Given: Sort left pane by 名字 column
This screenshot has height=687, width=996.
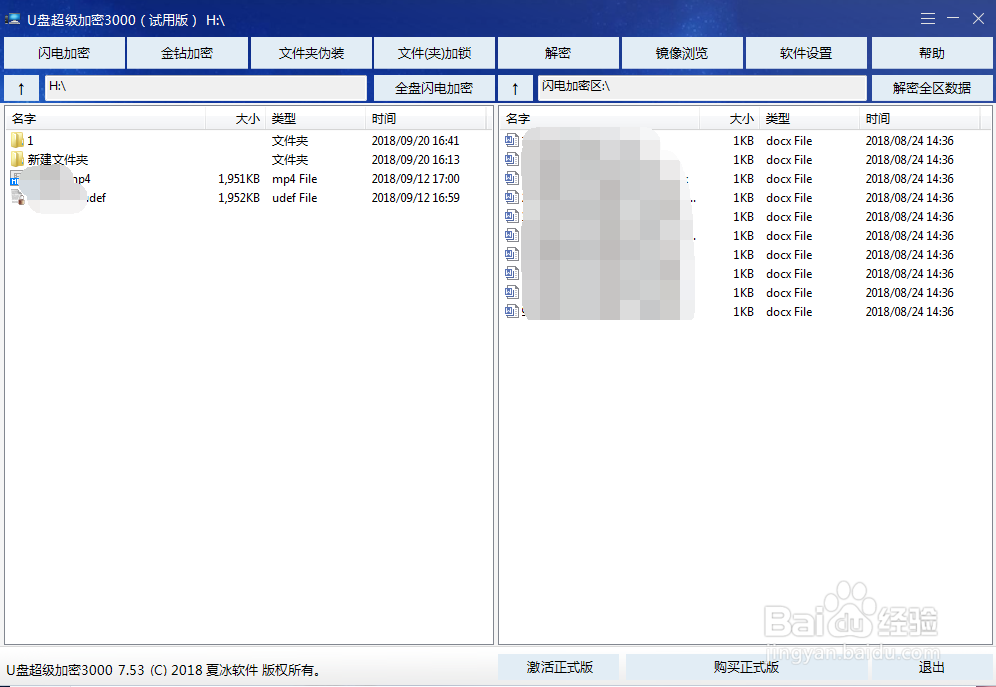Looking at the screenshot, I should click(x=105, y=119).
